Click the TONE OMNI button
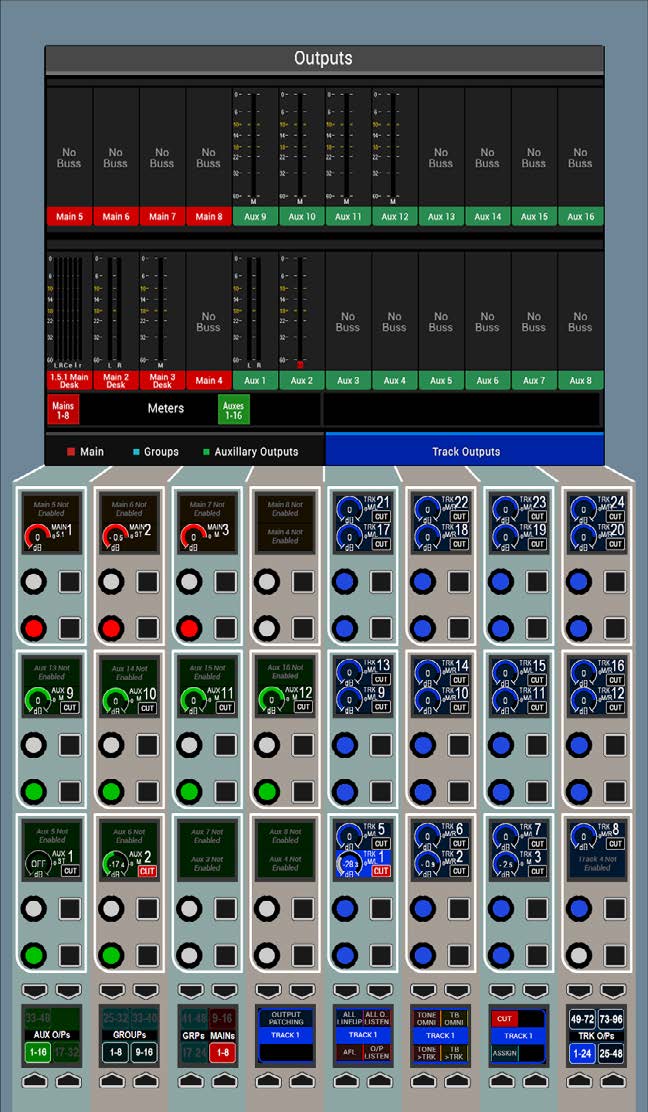Viewport: 648px width, 1112px height. [427, 1019]
